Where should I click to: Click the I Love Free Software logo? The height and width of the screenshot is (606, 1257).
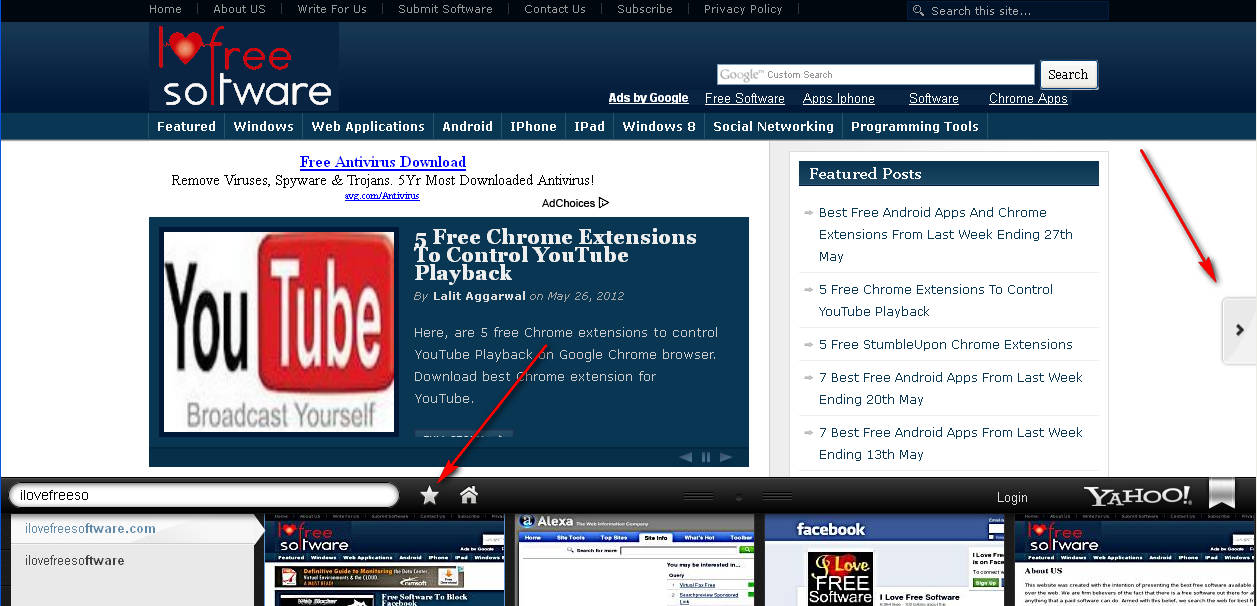coord(244,66)
